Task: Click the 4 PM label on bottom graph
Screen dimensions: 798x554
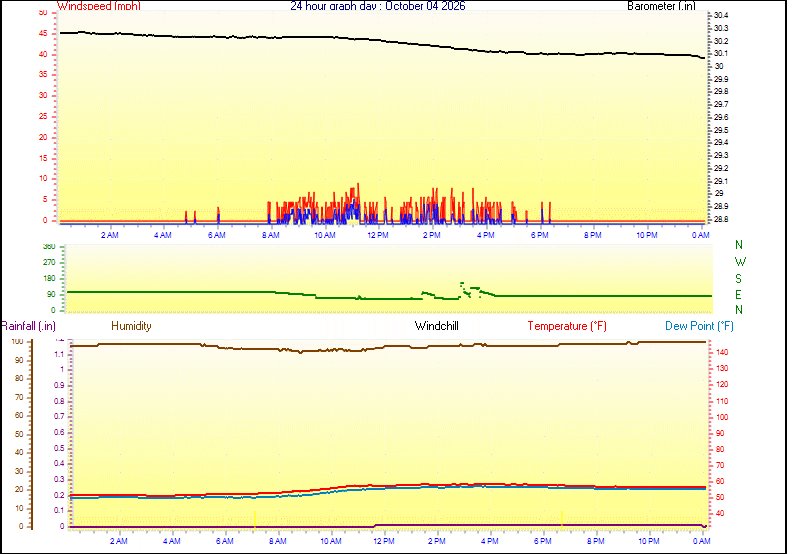Action: point(490,541)
